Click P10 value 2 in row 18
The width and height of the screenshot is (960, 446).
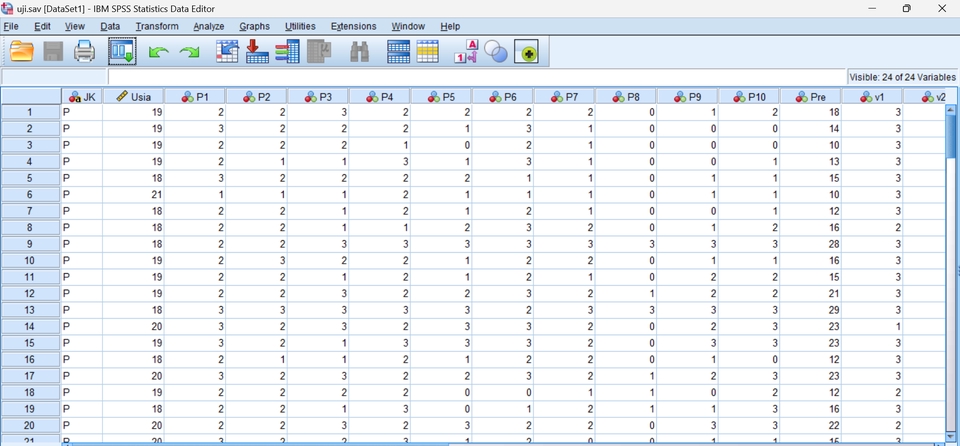749,392
